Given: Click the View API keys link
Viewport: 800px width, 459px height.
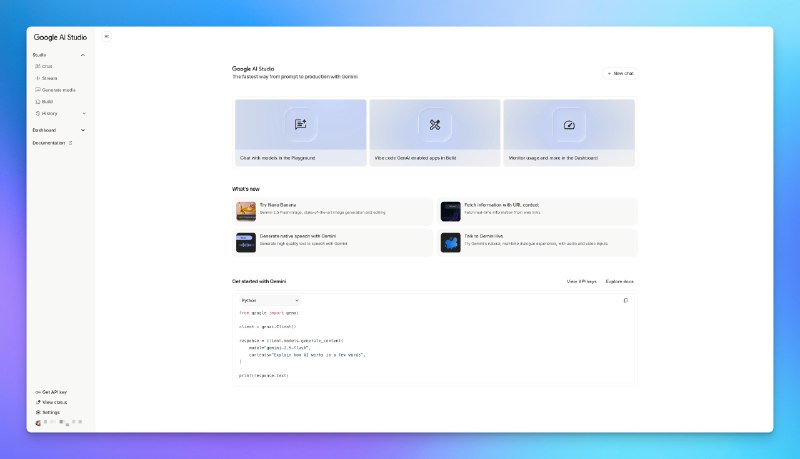Looking at the screenshot, I should (x=581, y=282).
